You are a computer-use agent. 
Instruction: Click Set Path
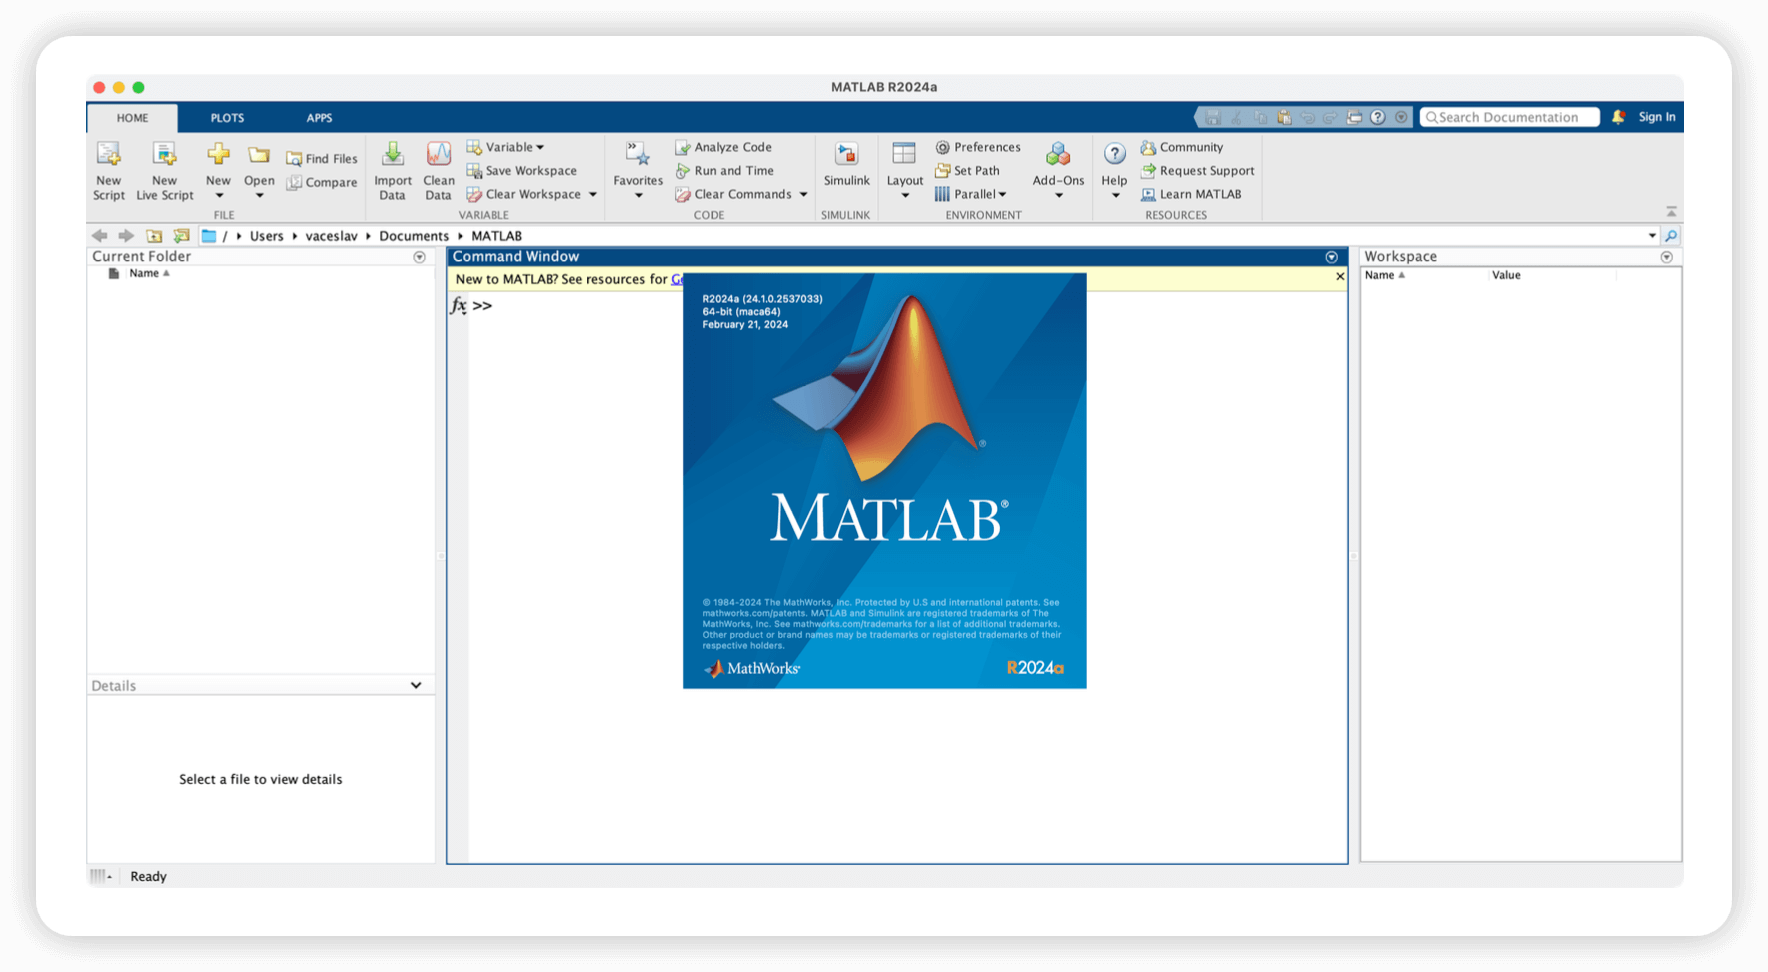point(966,171)
